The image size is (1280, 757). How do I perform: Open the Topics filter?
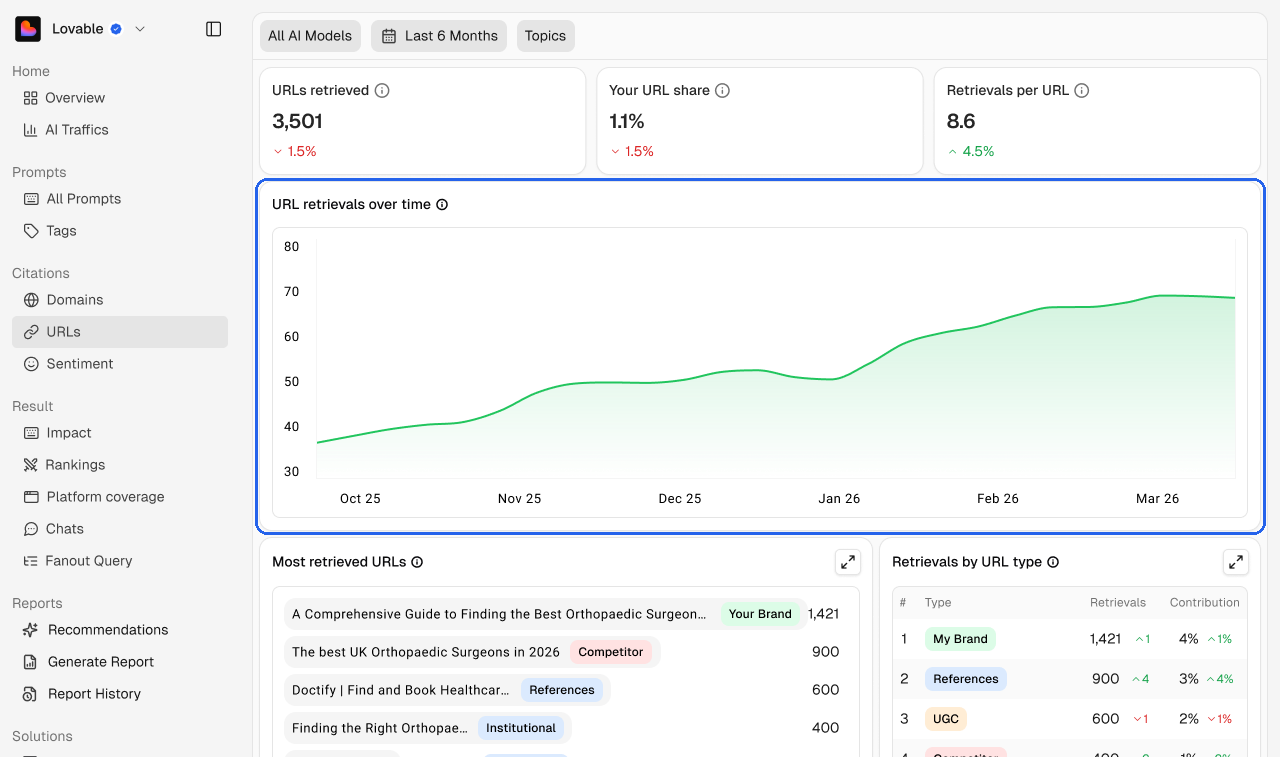tap(545, 36)
